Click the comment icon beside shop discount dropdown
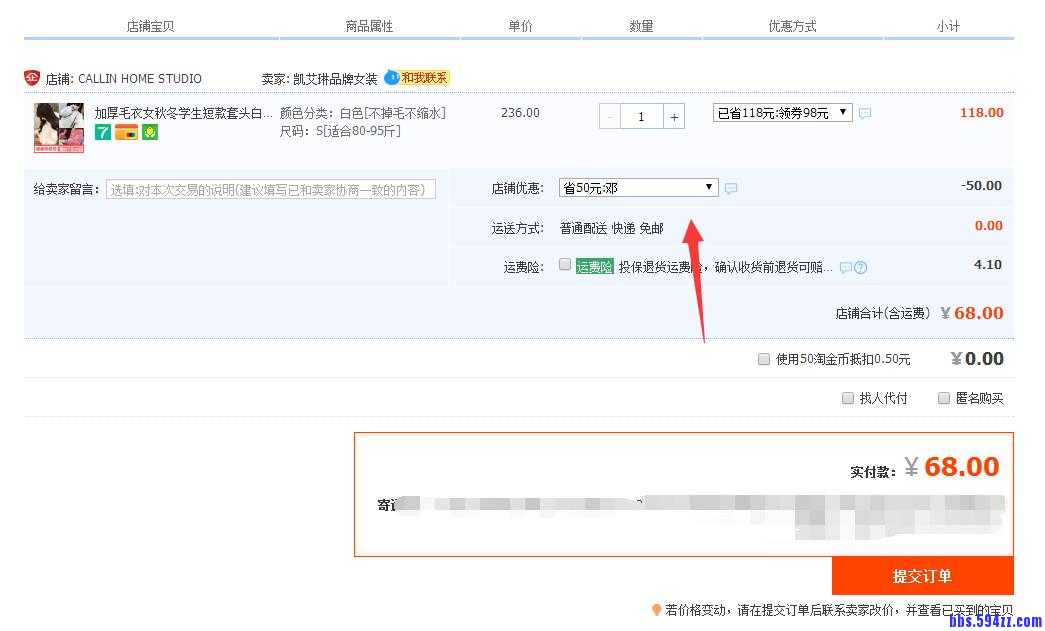Viewport: 1045px width, 631px height. pos(731,188)
